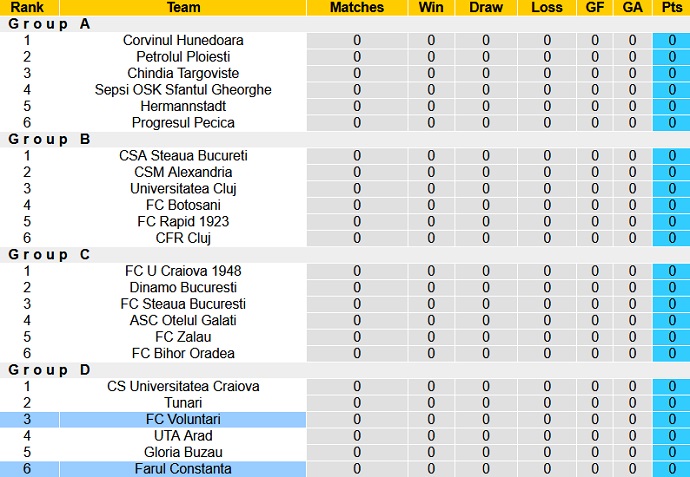Open the CFR Cluj team link
Screen dimensions: 690x477
click(x=183, y=238)
